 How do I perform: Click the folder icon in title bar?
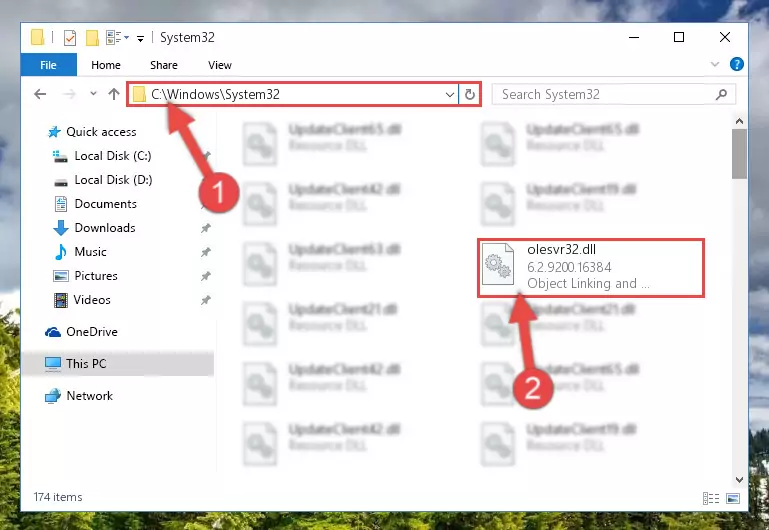37,38
